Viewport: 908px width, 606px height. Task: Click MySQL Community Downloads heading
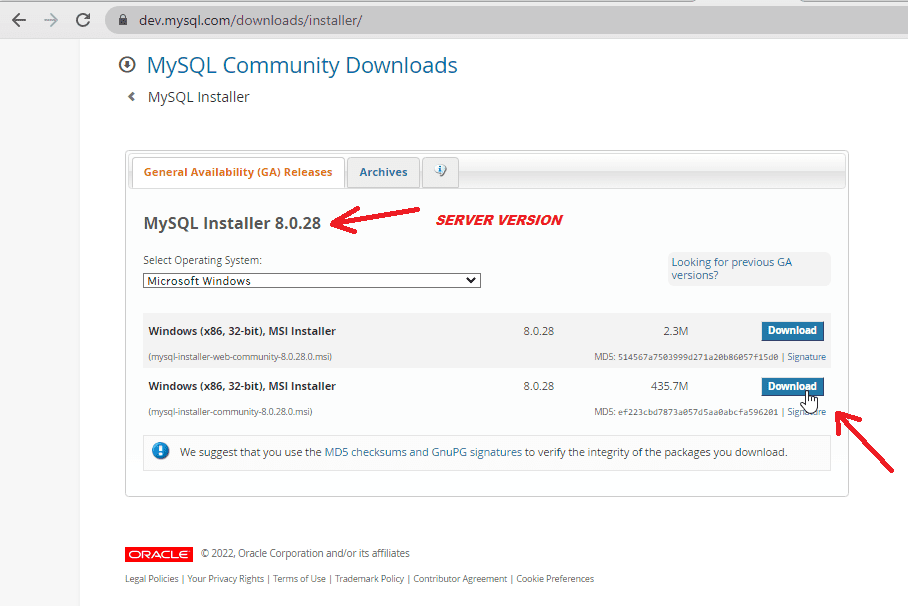pyautogui.click(x=302, y=65)
